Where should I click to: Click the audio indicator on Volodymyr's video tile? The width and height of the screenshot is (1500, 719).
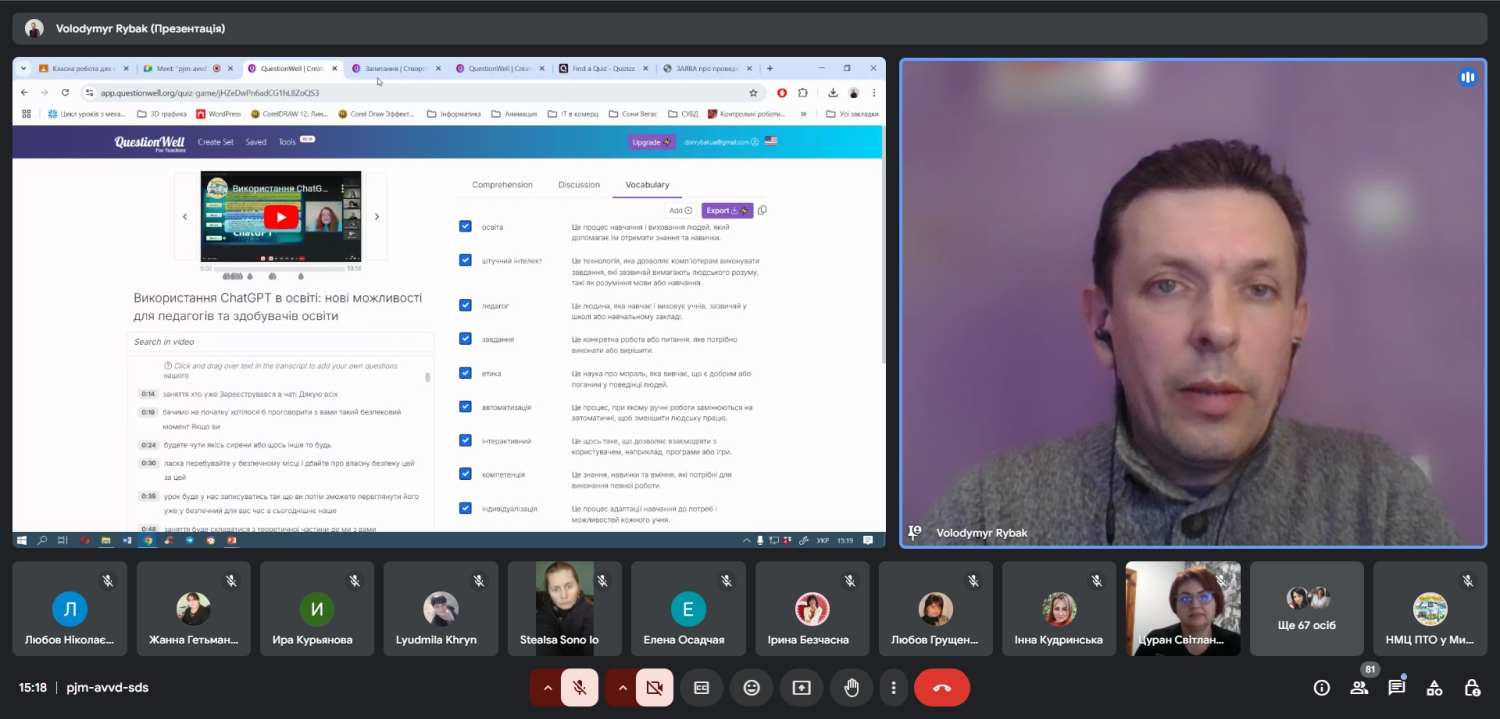1467,77
